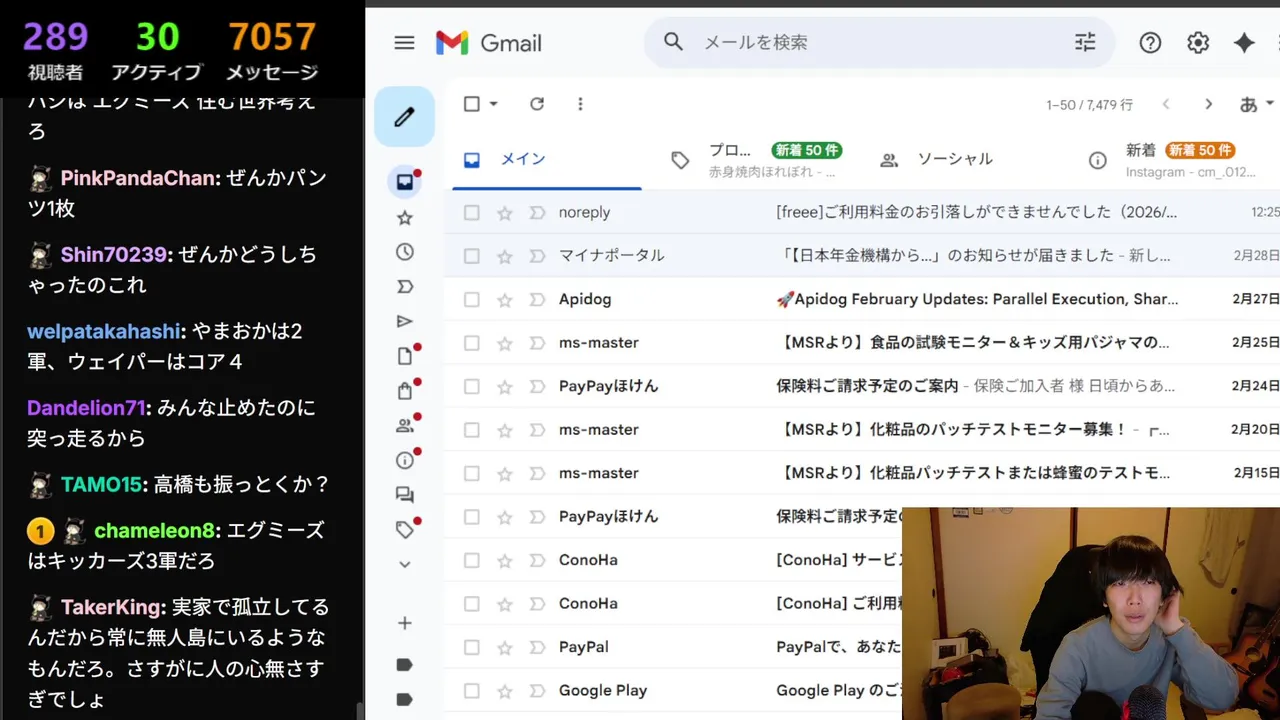Click chat user chameleon8 name
Screen dimensions: 1280x720
(155, 531)
